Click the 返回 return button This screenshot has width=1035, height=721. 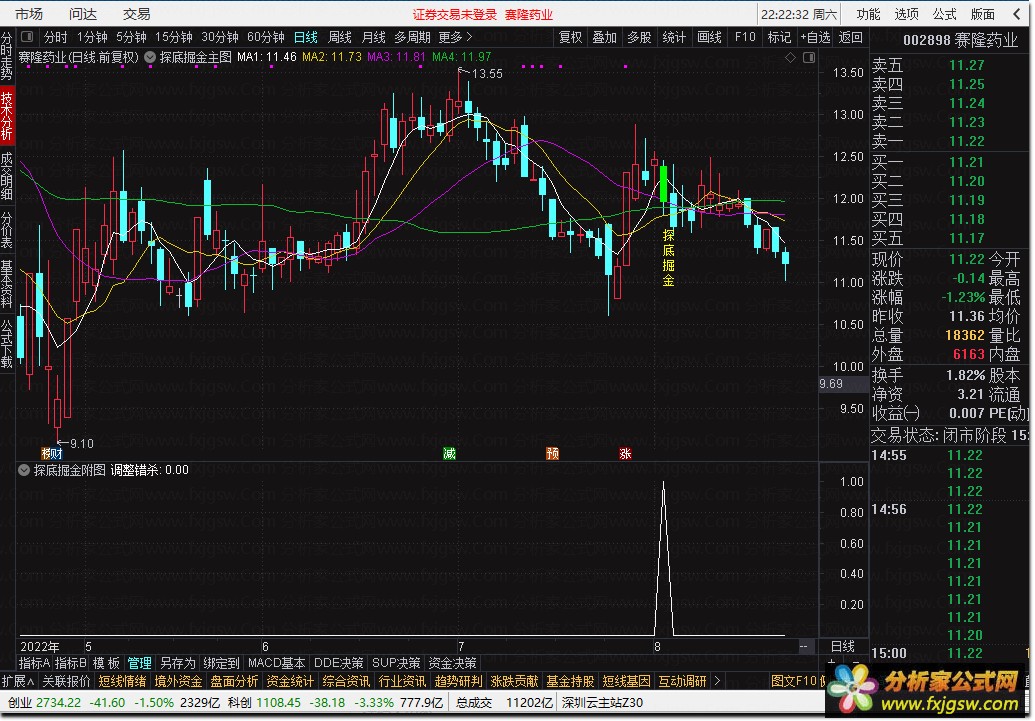pyautogui.click(x=850, y=38)
